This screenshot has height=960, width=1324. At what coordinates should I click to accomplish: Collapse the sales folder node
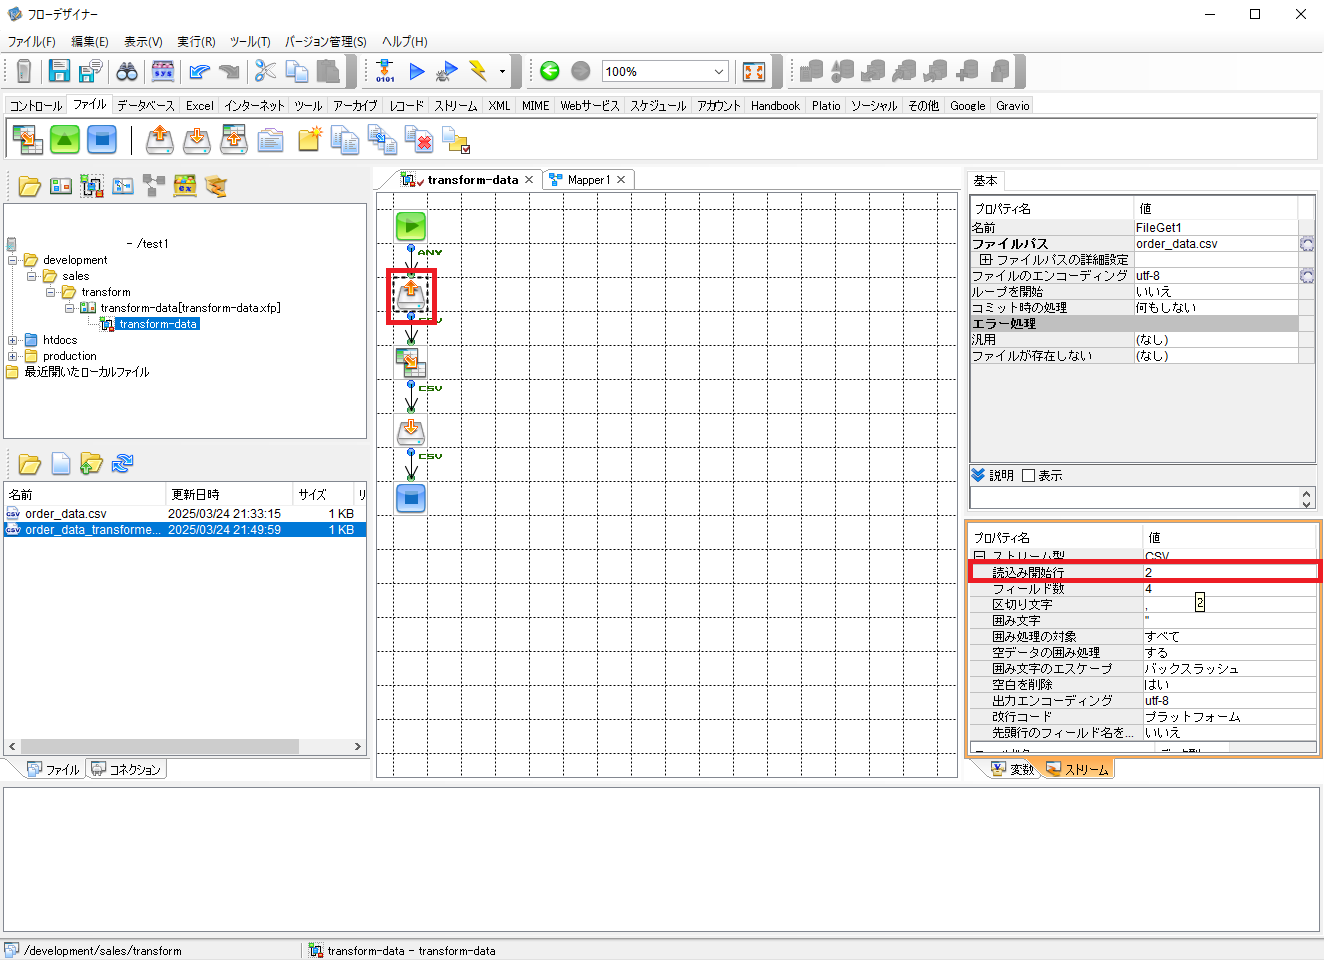point(31,276)
